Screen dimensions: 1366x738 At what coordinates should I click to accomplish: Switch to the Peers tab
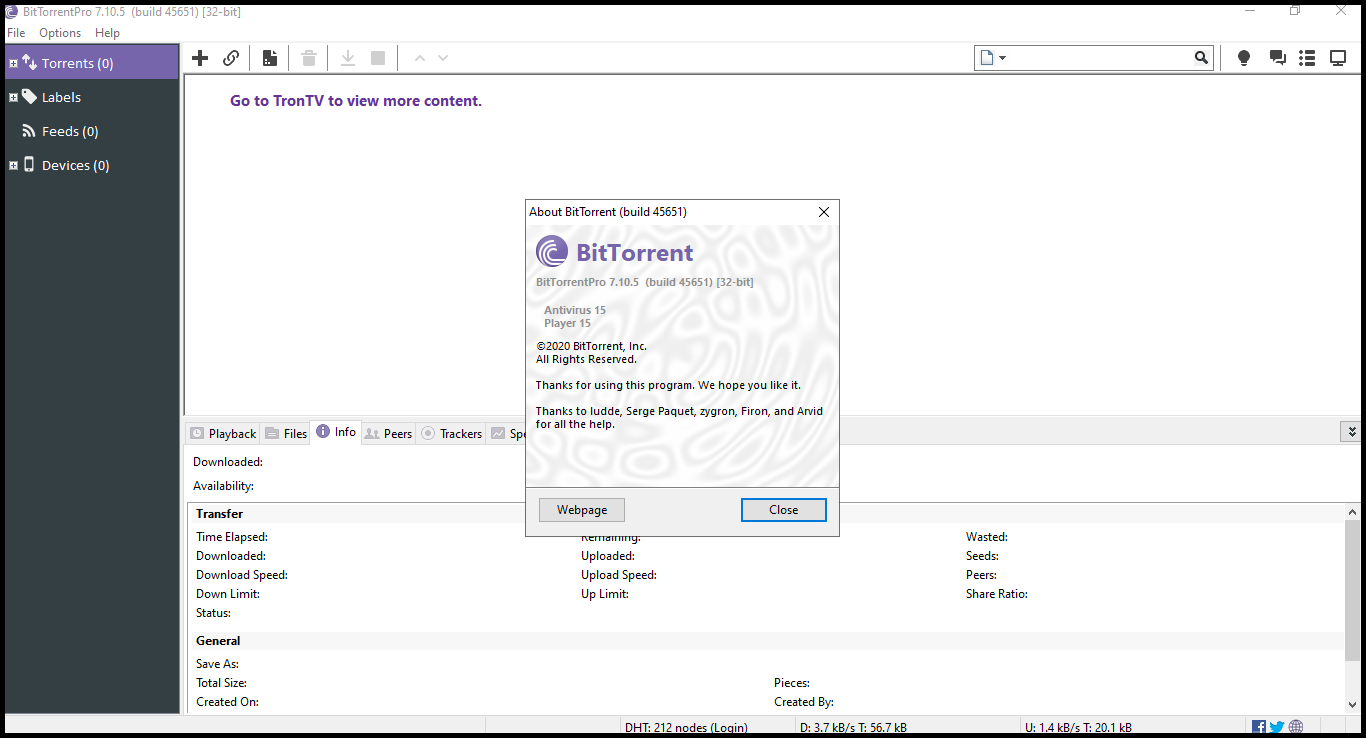pyautogui.click(x=388, y=434)
